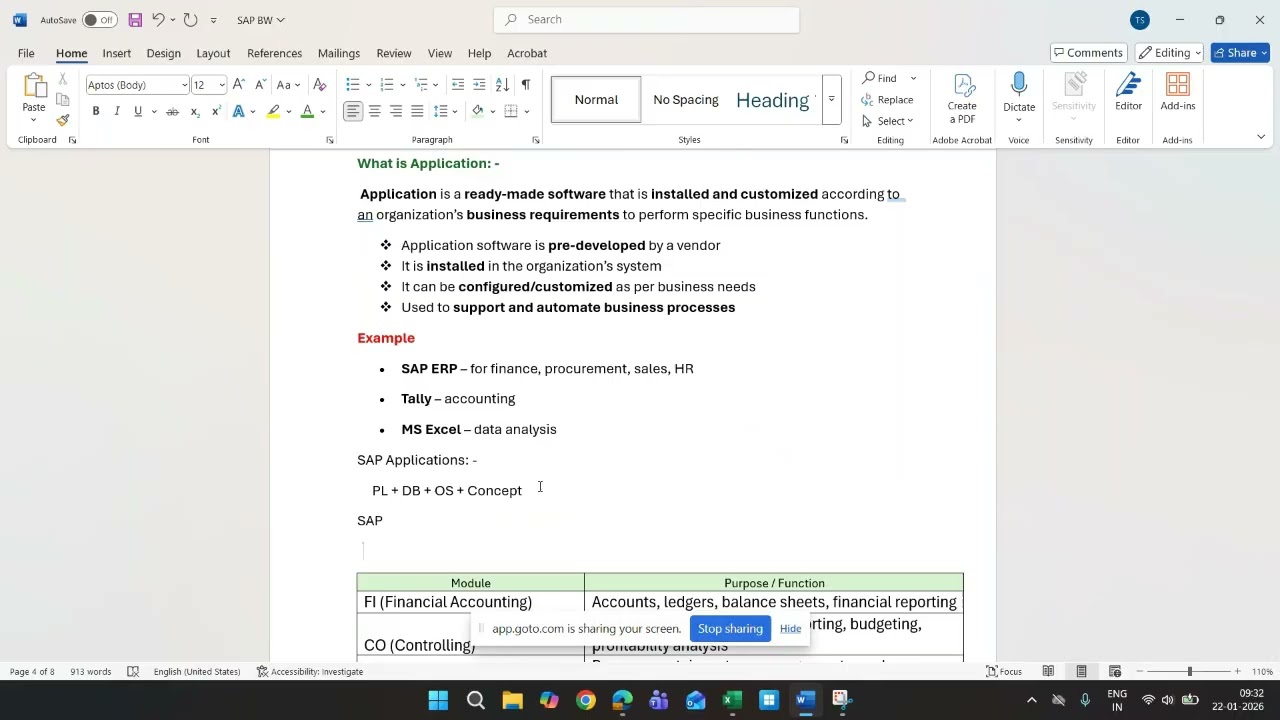Align paragraph text to the right

(396, 111)
